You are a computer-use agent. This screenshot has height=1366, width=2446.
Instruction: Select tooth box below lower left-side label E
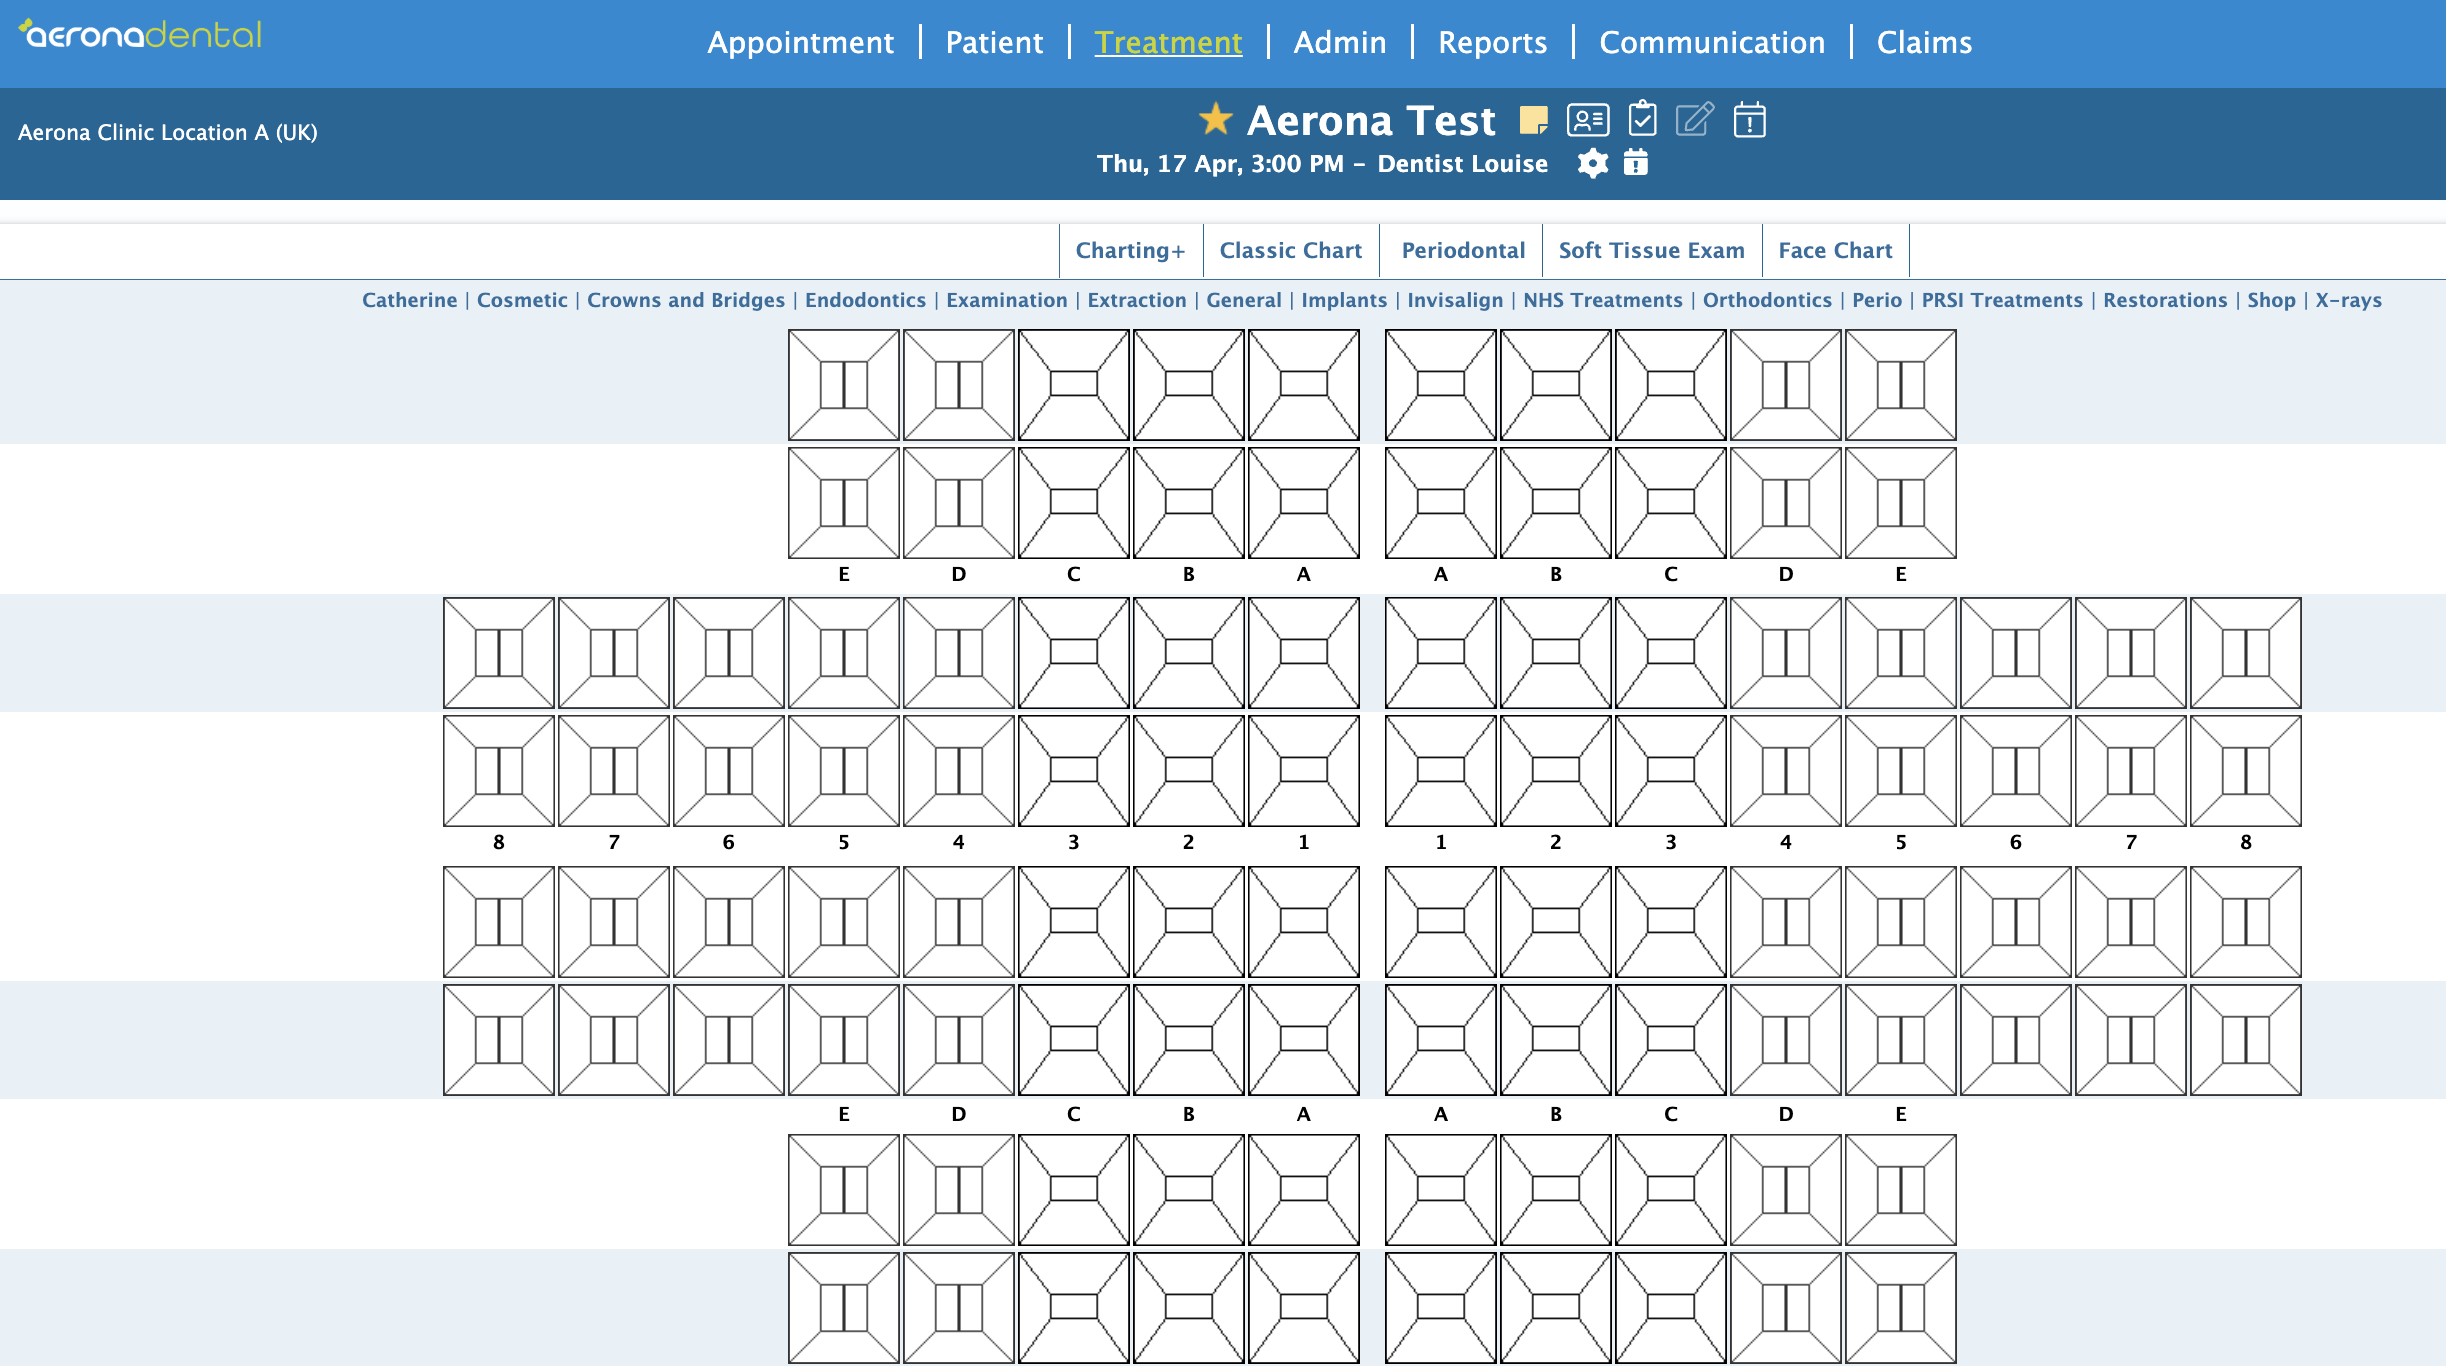844,1190
